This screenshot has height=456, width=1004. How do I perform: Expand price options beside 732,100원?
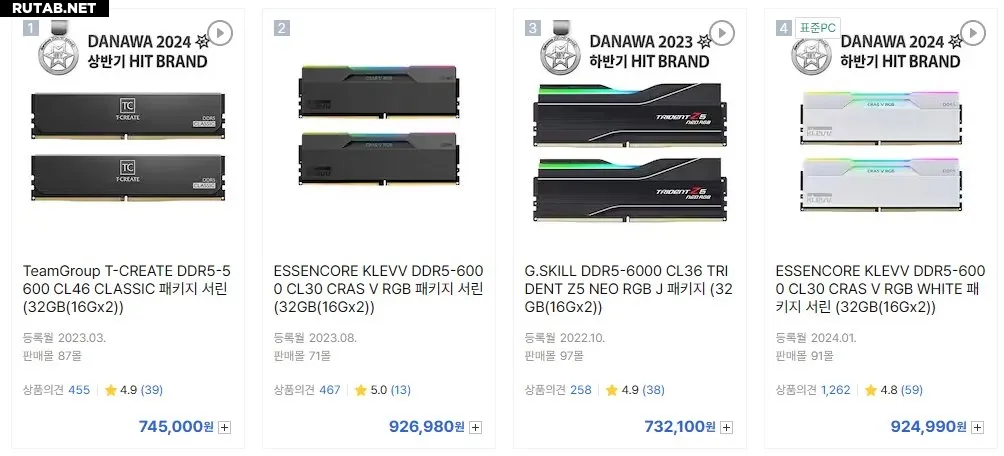(726, 427)
